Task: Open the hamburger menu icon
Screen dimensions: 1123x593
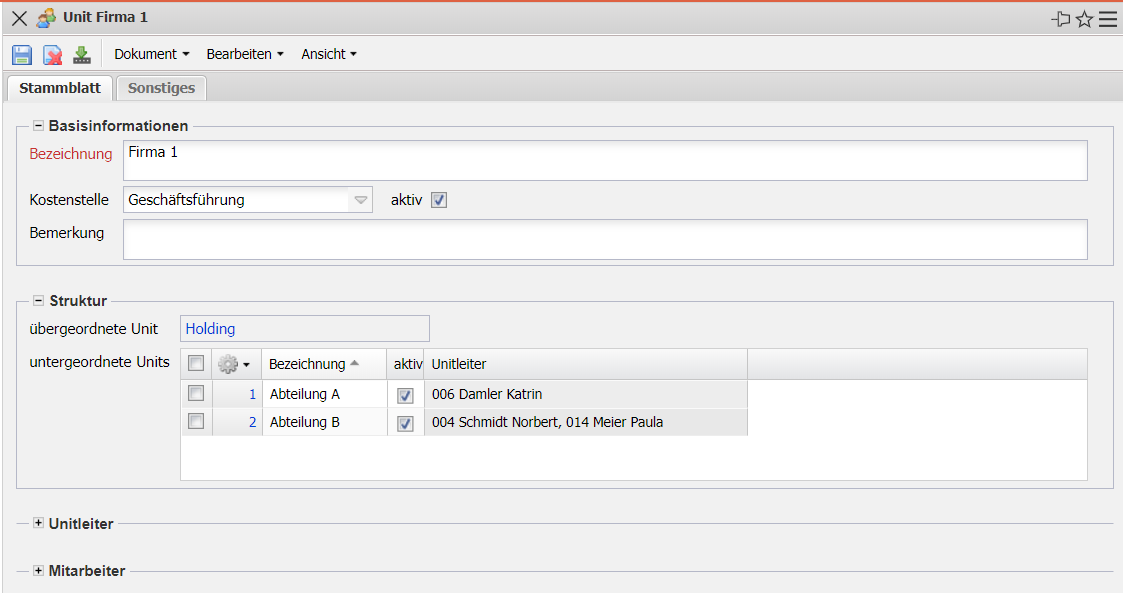Action: pyautogui.click(x=1107, y=19)
